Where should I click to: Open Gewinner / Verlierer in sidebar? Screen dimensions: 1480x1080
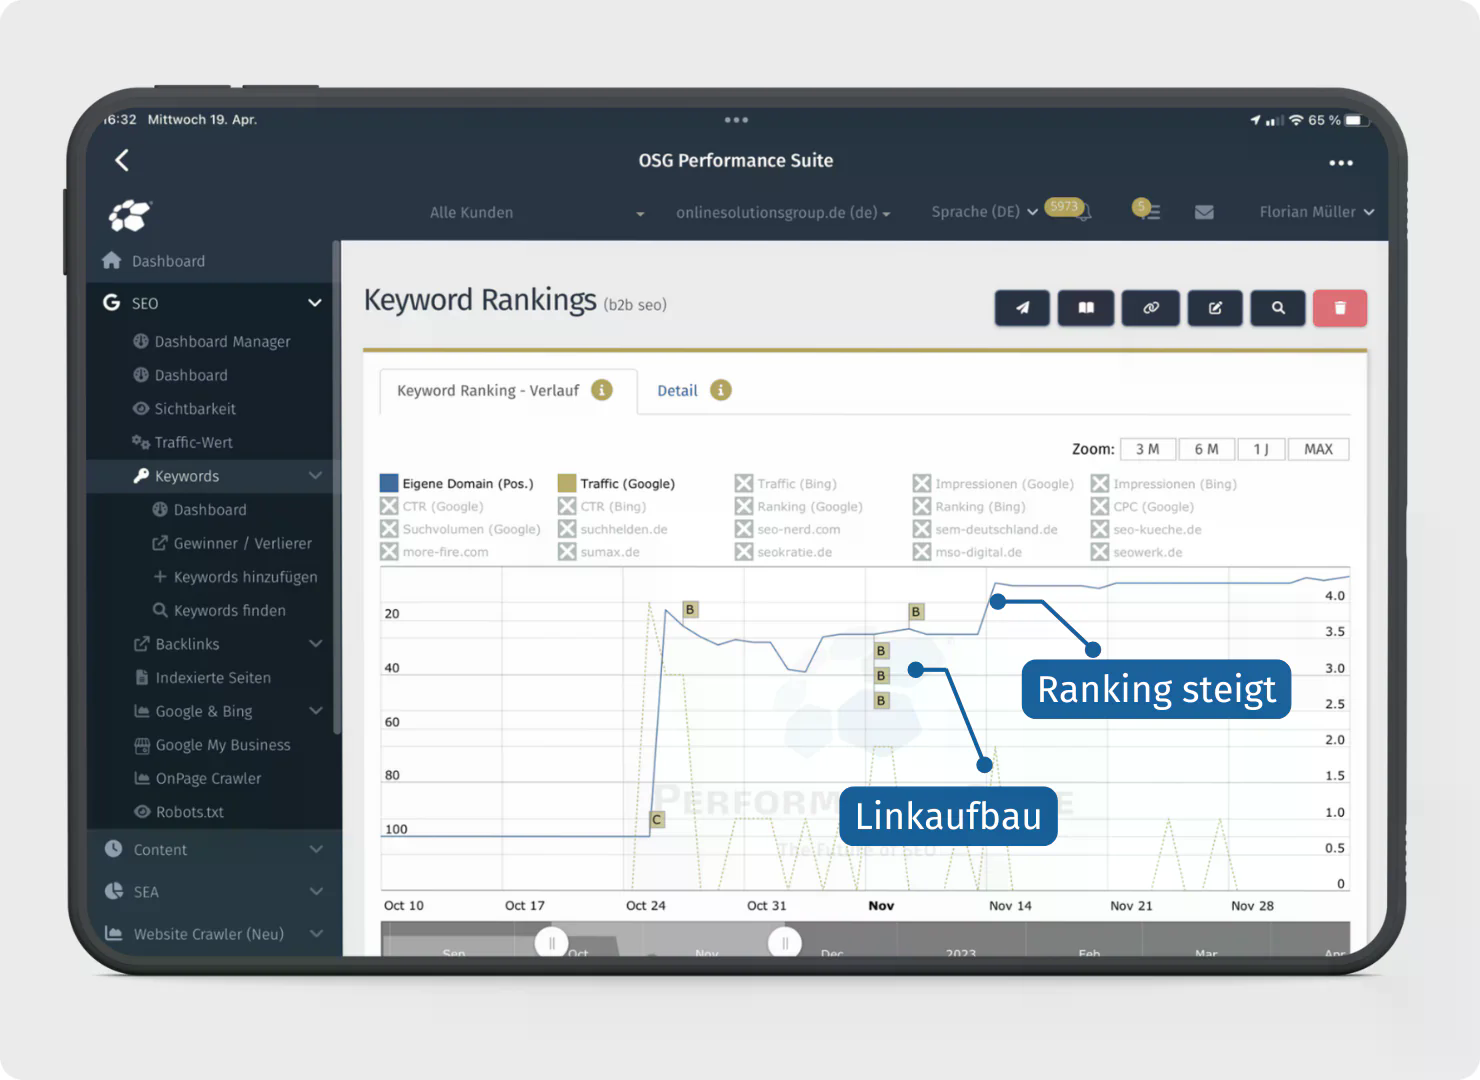point(242,543)
